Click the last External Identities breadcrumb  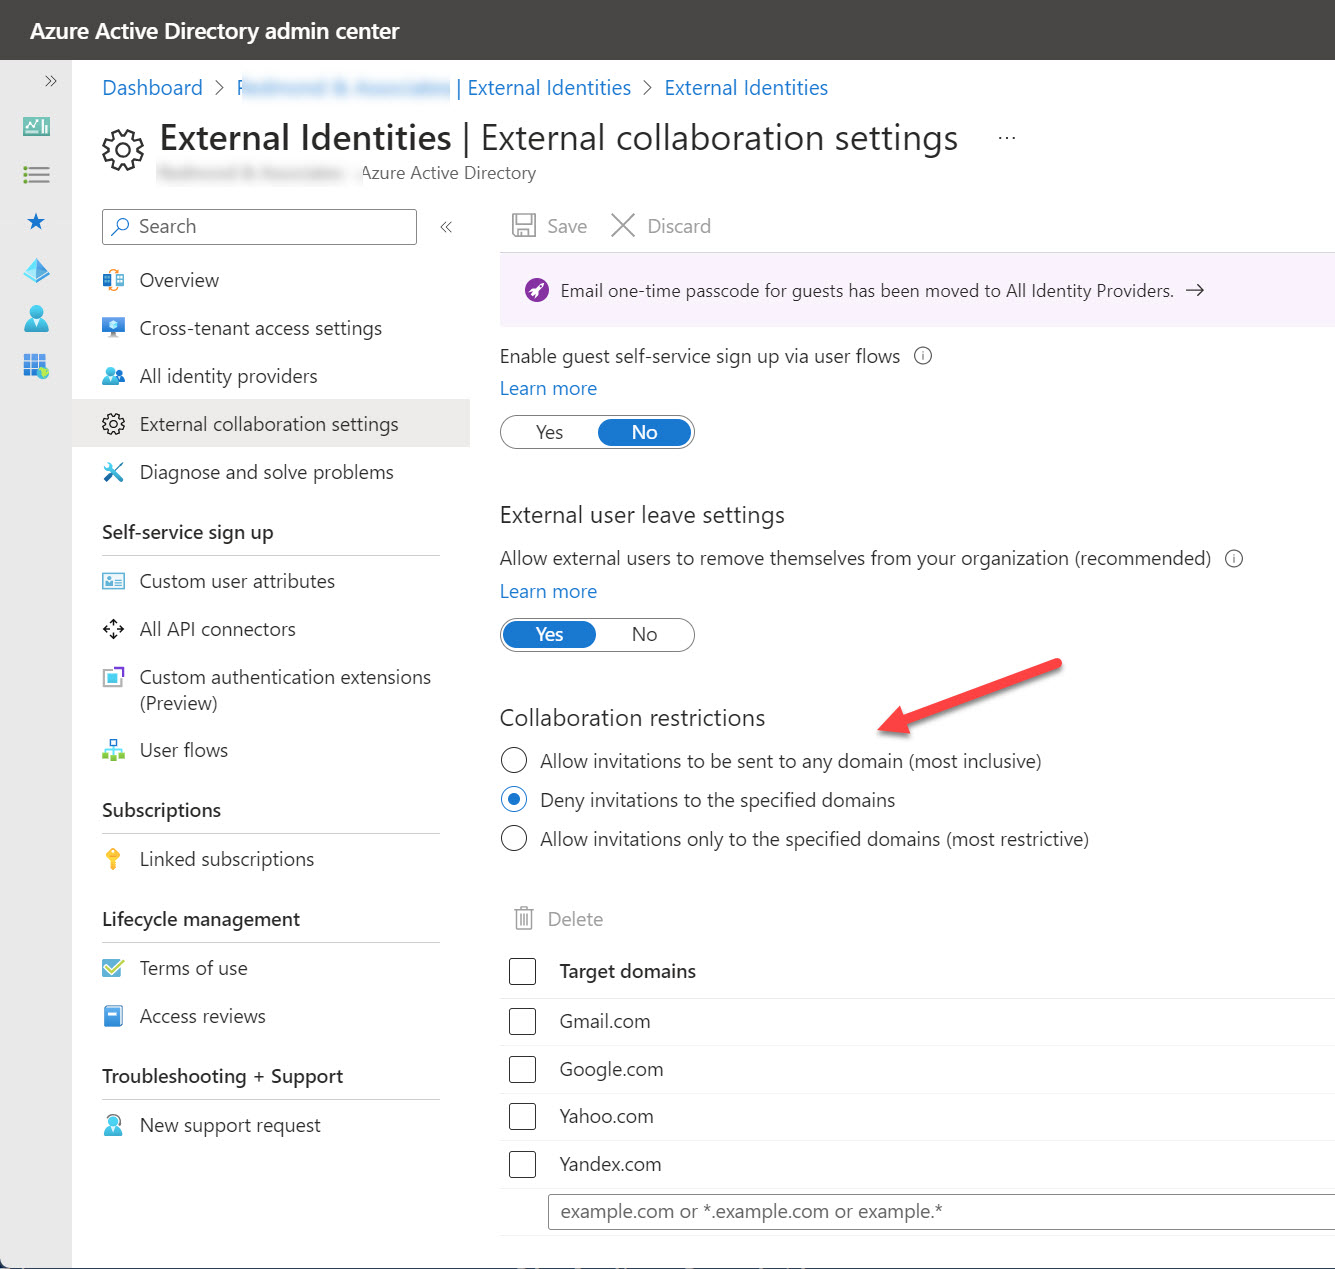746,88
